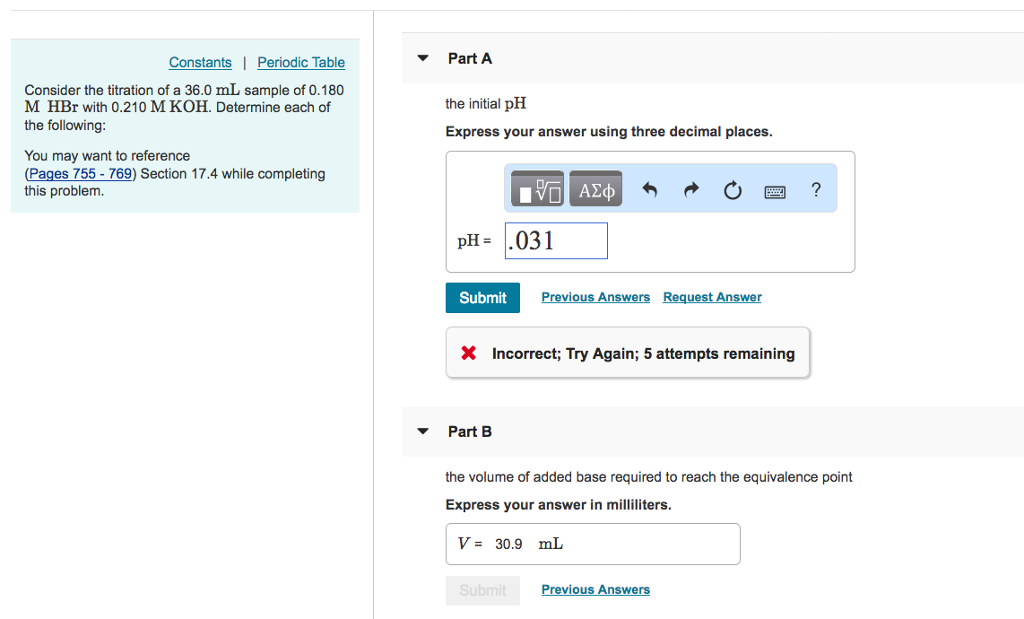View Previous Answers for Part B
The image size is (1024, 619).
pyautogui.click(x=595, y=589)
